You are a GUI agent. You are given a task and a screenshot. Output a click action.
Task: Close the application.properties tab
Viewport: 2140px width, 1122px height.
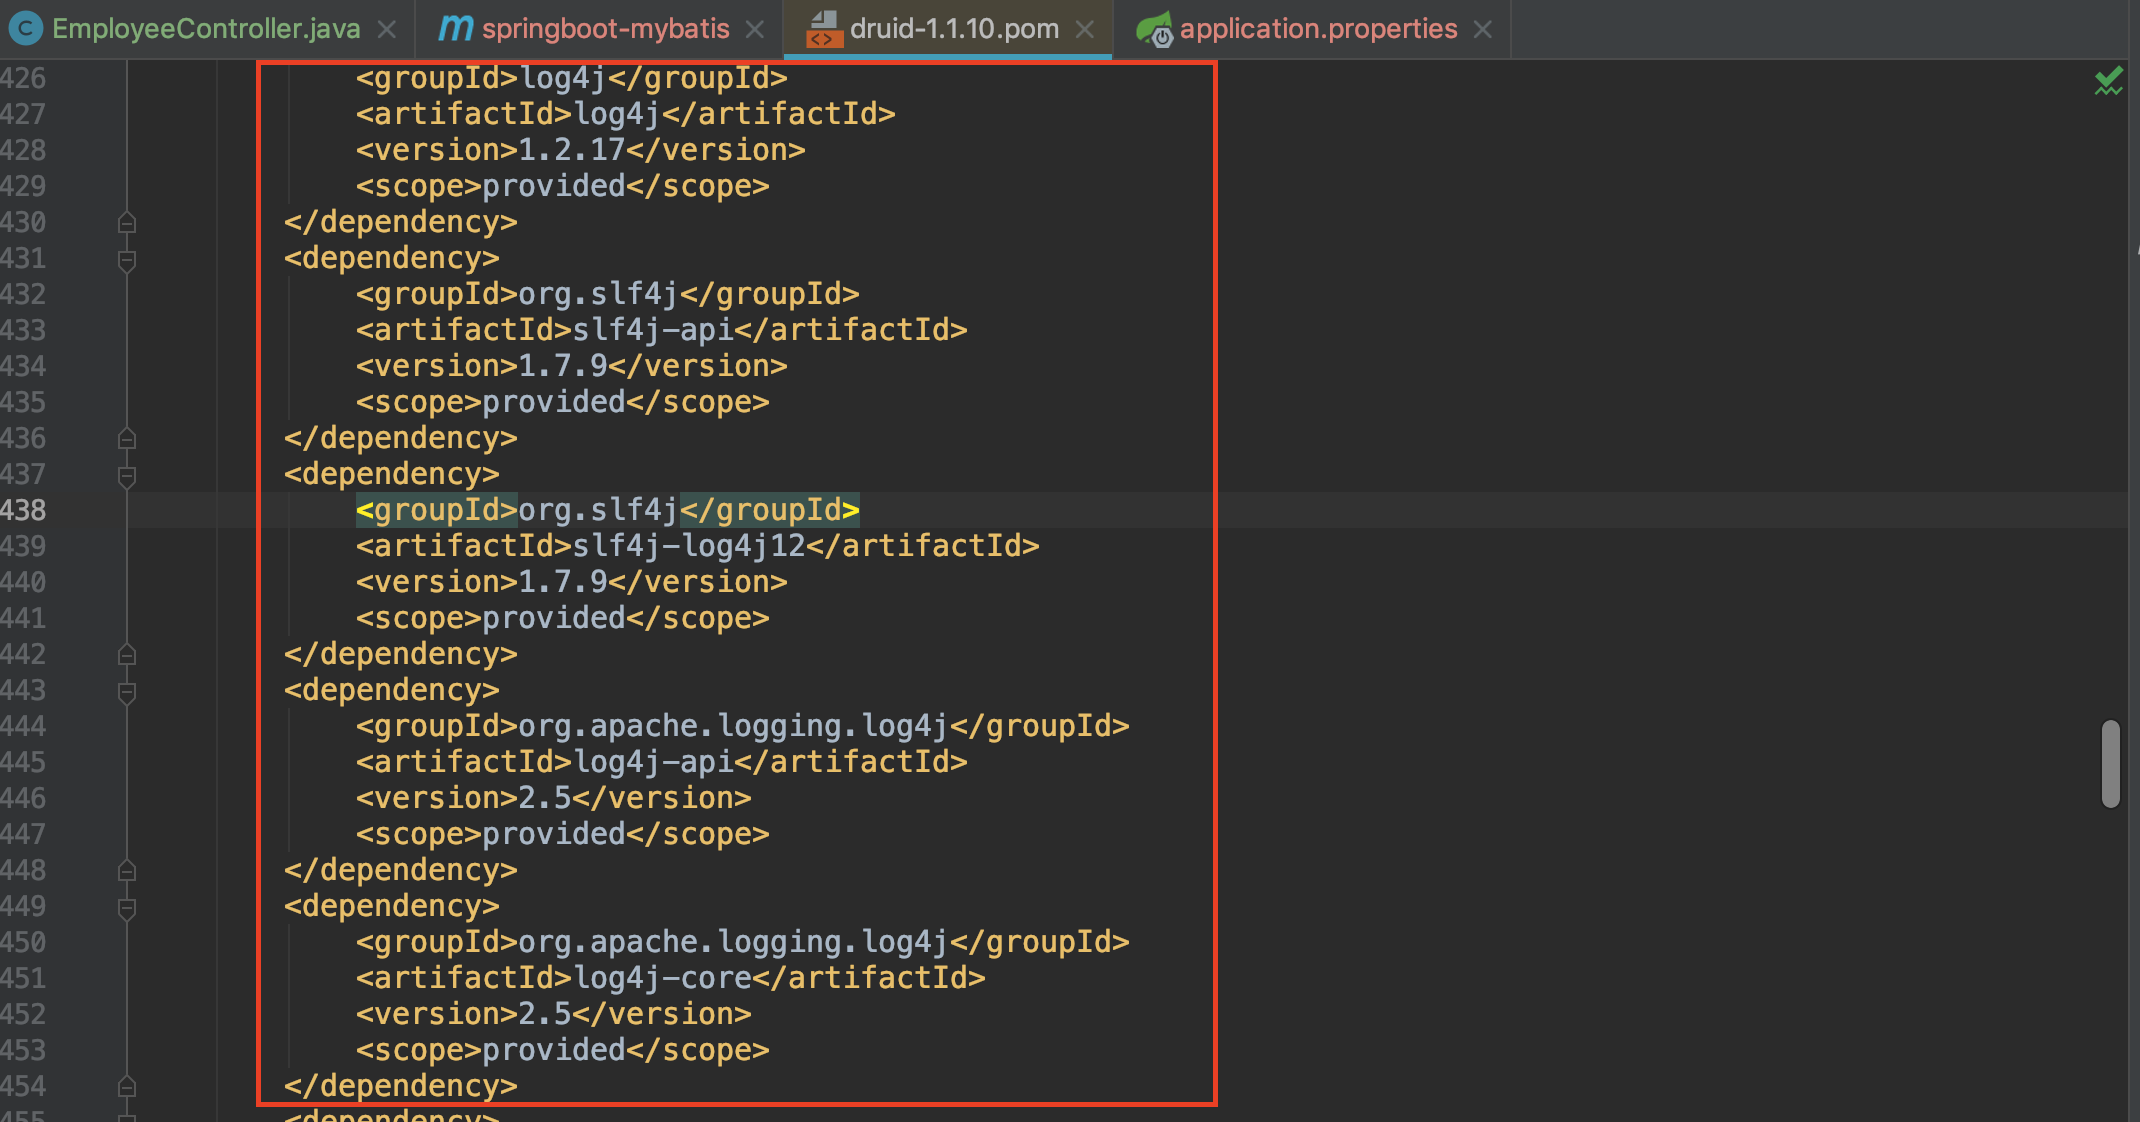tap(1483, 30)
